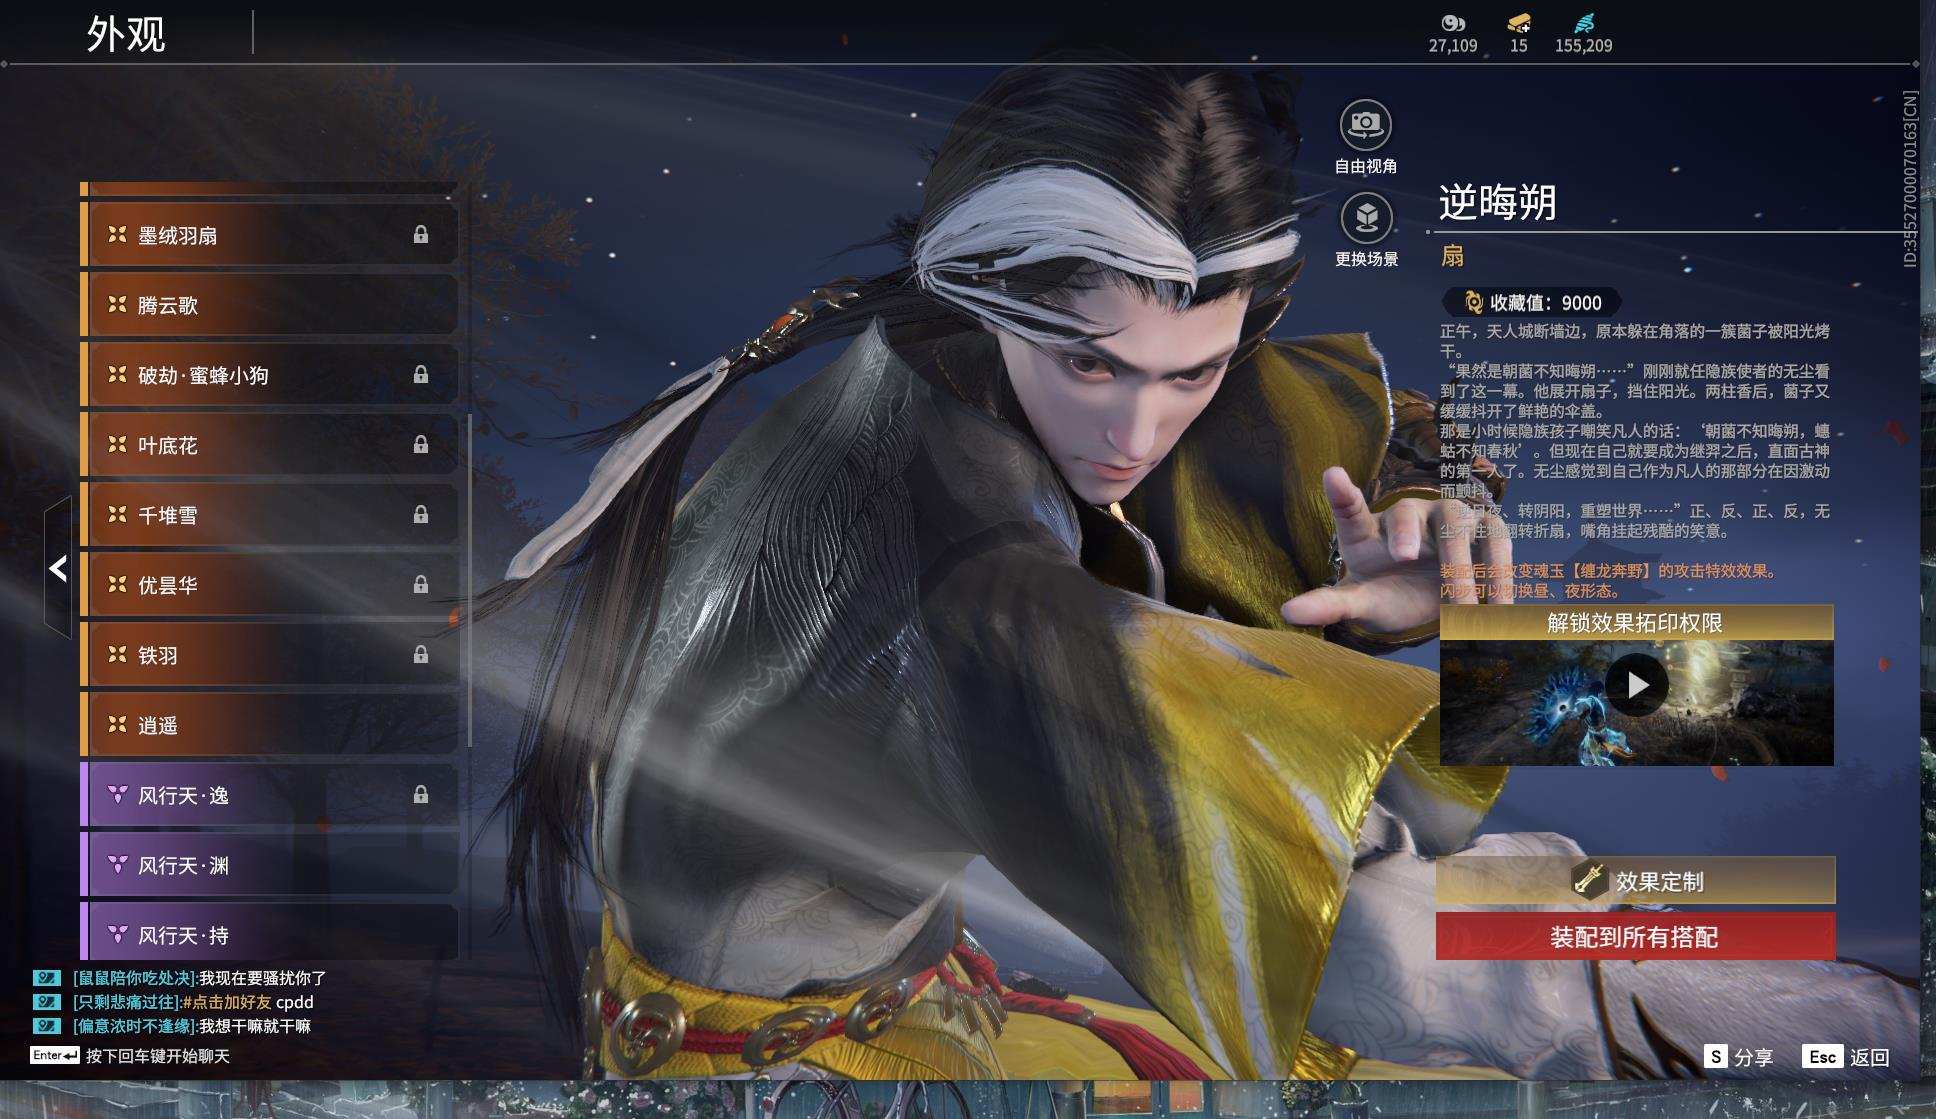This screenshot has height=1119, width=1936.
Task: Click 装配到所有搭配 red button
Action: click(x=1635, y=937)
